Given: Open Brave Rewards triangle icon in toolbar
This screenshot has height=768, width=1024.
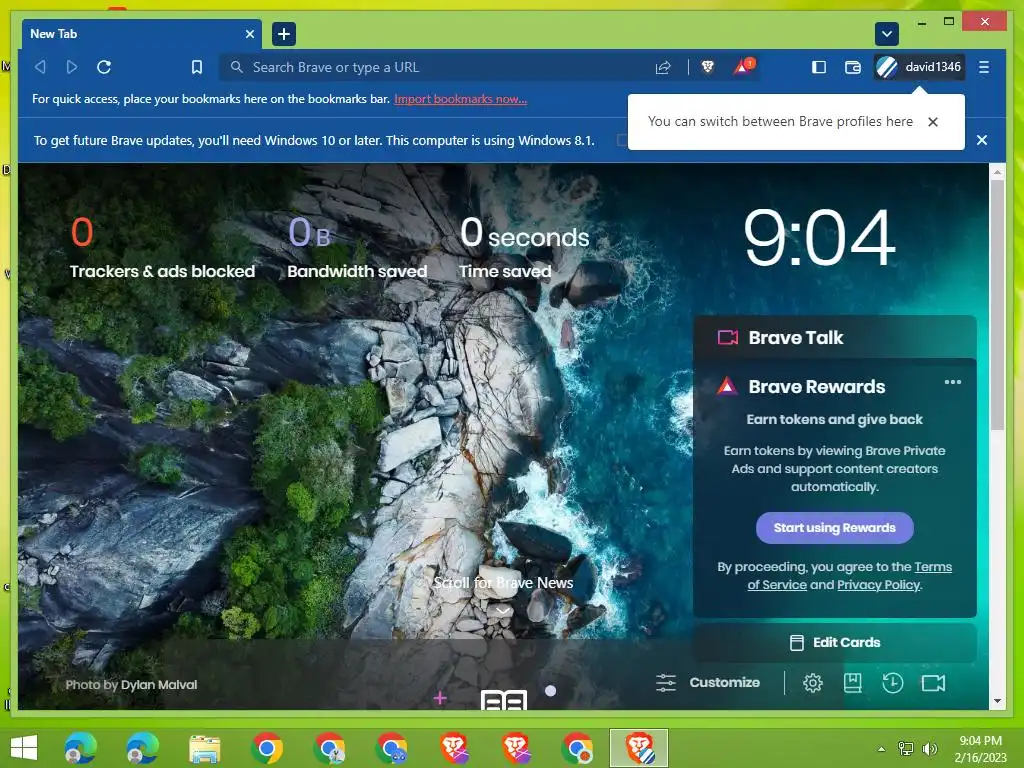Looking at the screenshot, I should (743, 66).
